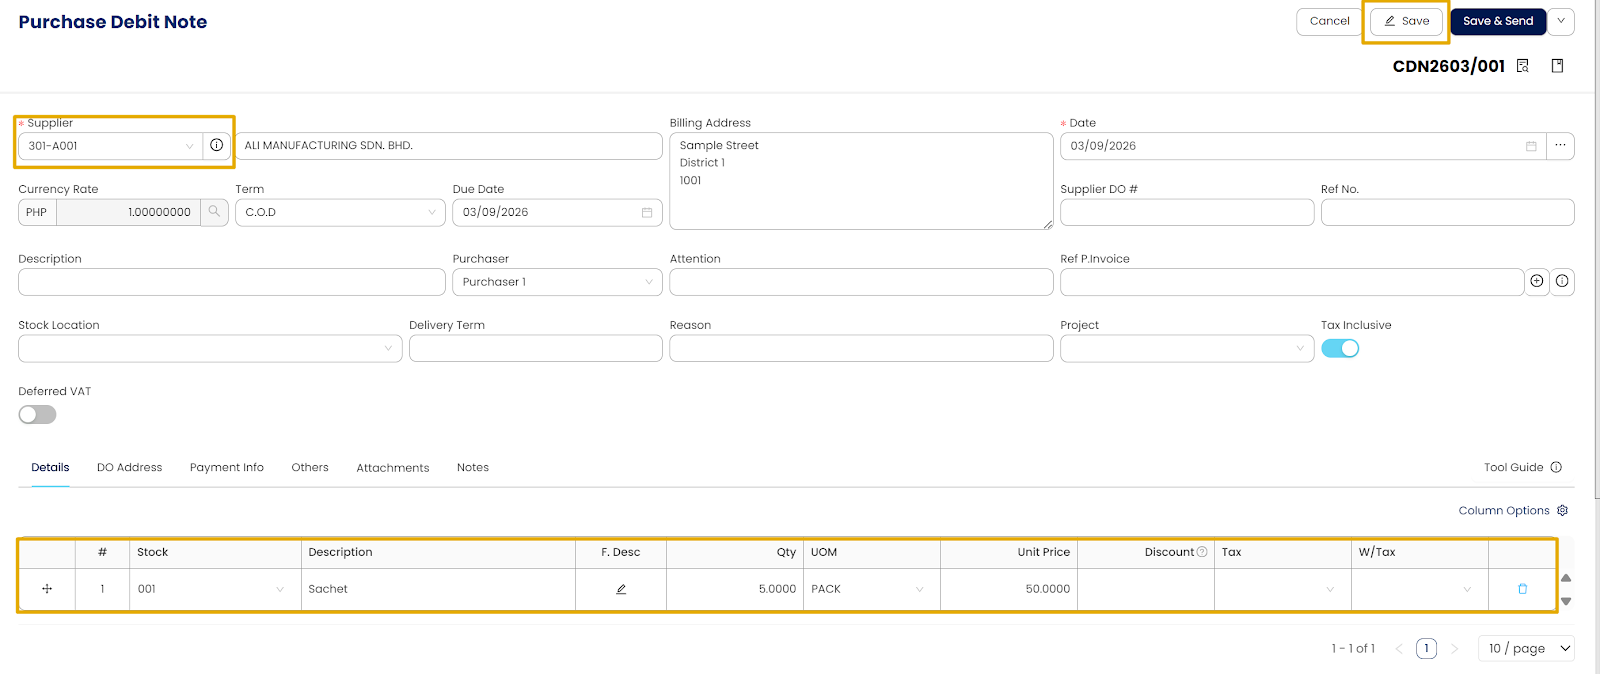Open the Term dropdown showing C.O.D

pos(340,212)
